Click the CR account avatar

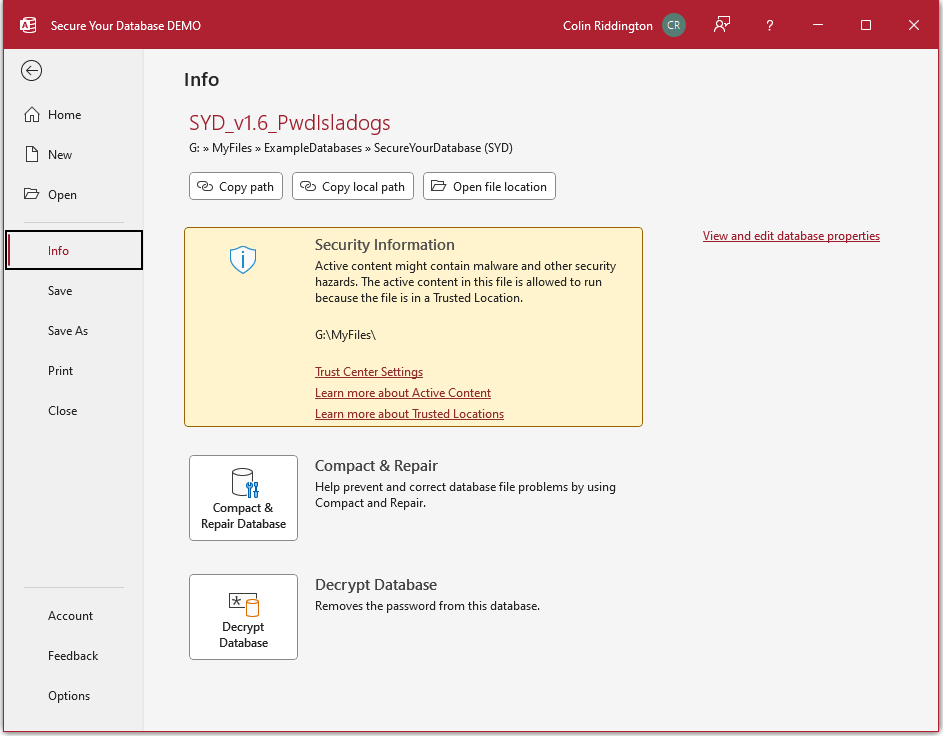click(674, 25)
